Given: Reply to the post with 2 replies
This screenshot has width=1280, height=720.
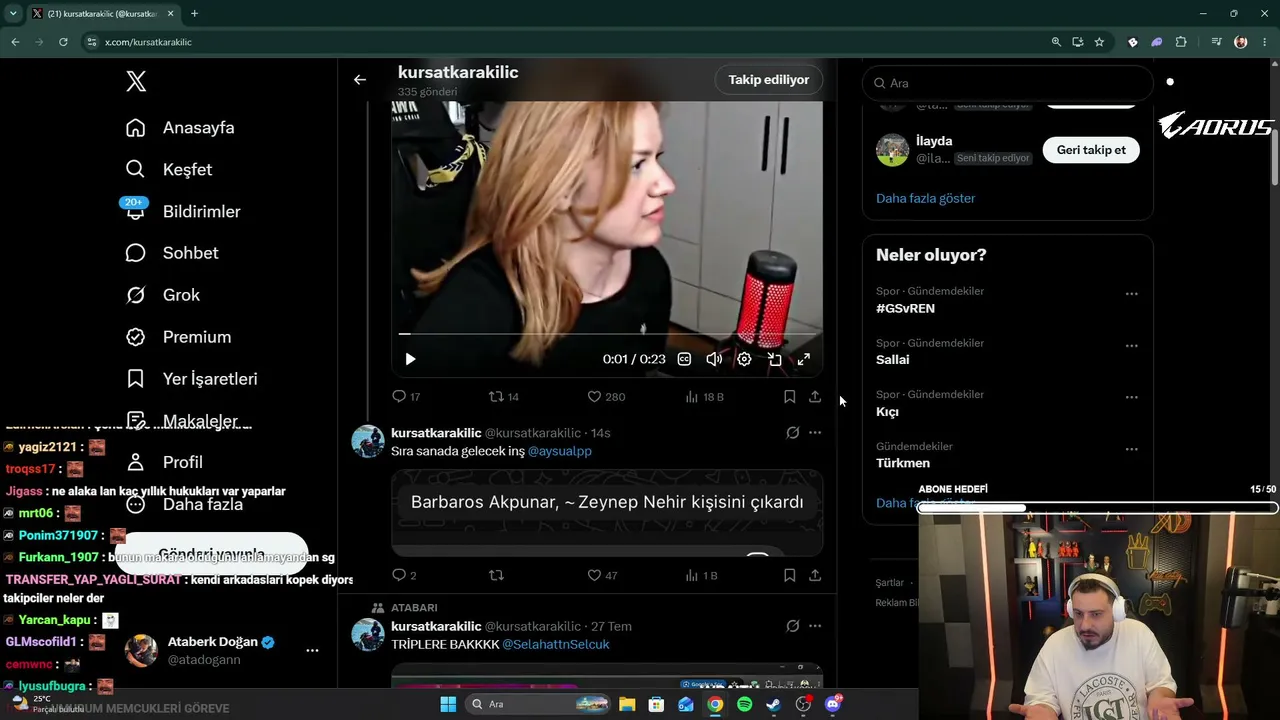Looking at the screenshot, I should (404, 575).
